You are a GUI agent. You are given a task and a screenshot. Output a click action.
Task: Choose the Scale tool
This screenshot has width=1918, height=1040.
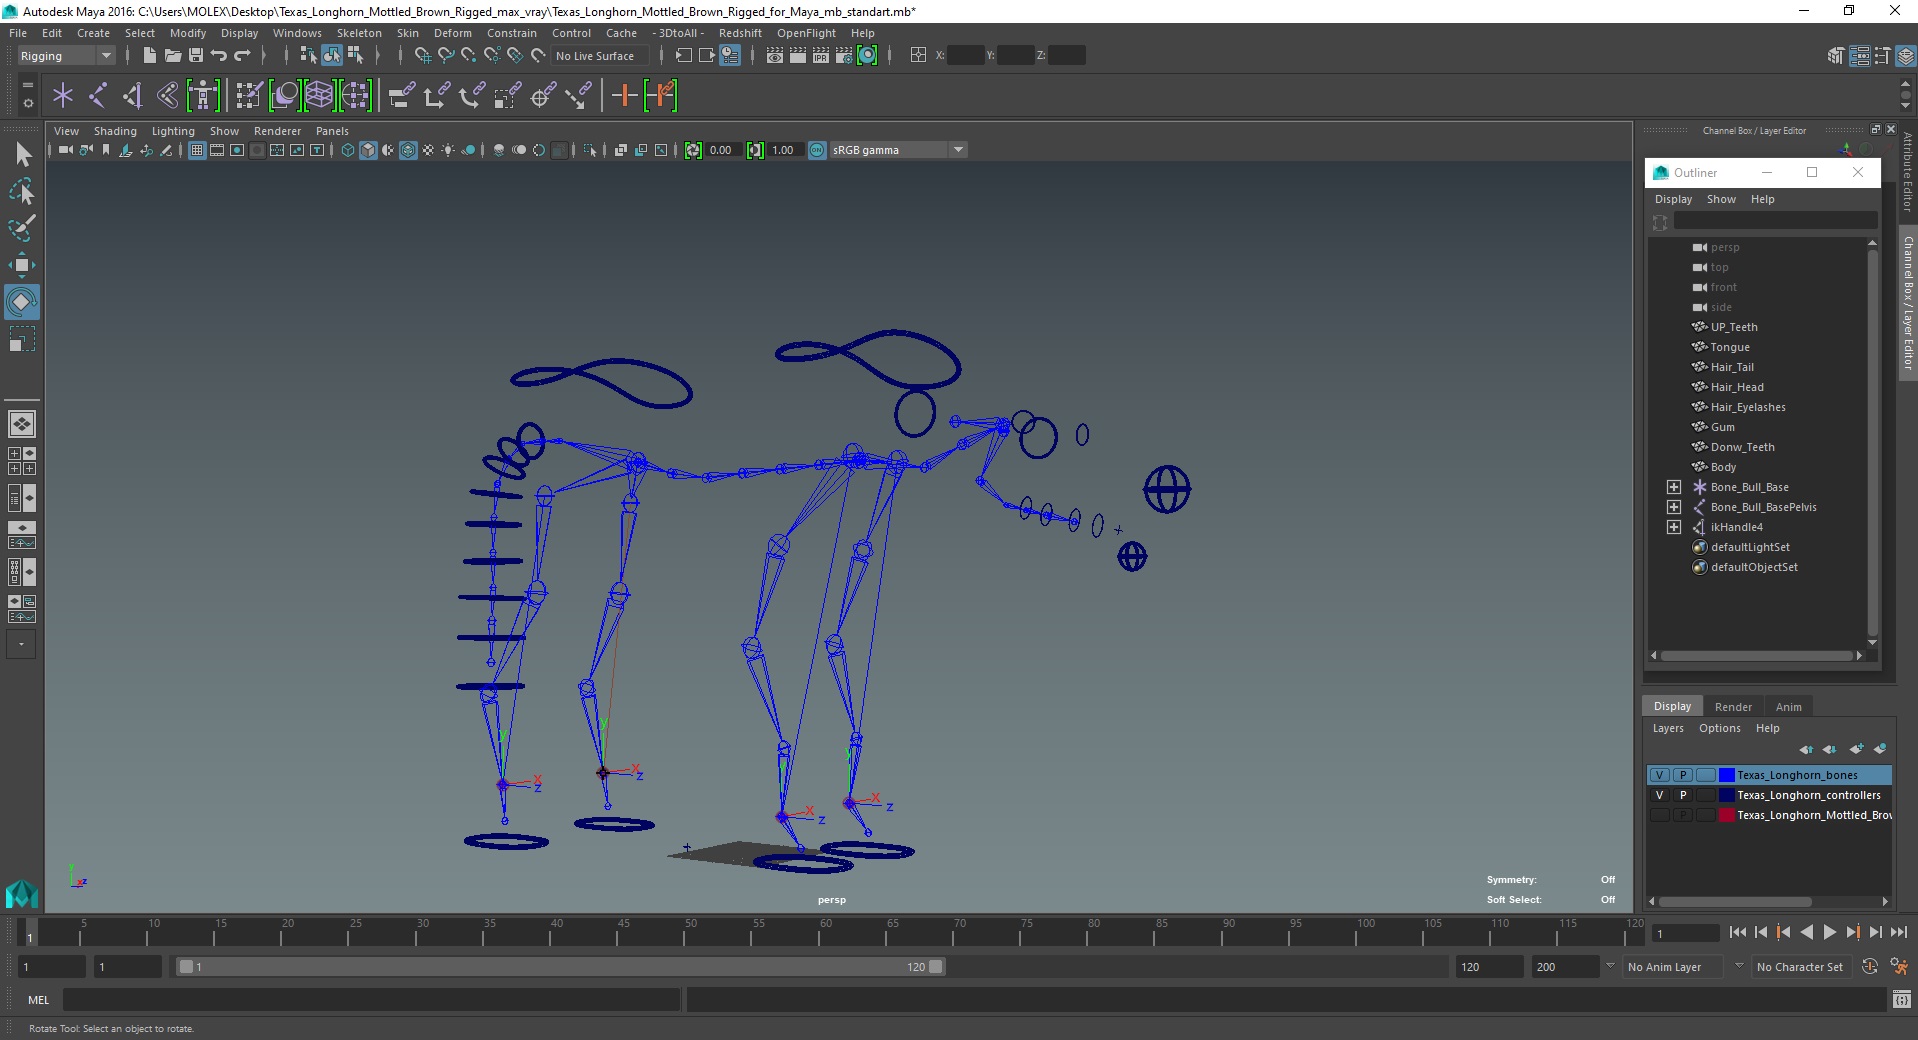coord(22,339)
